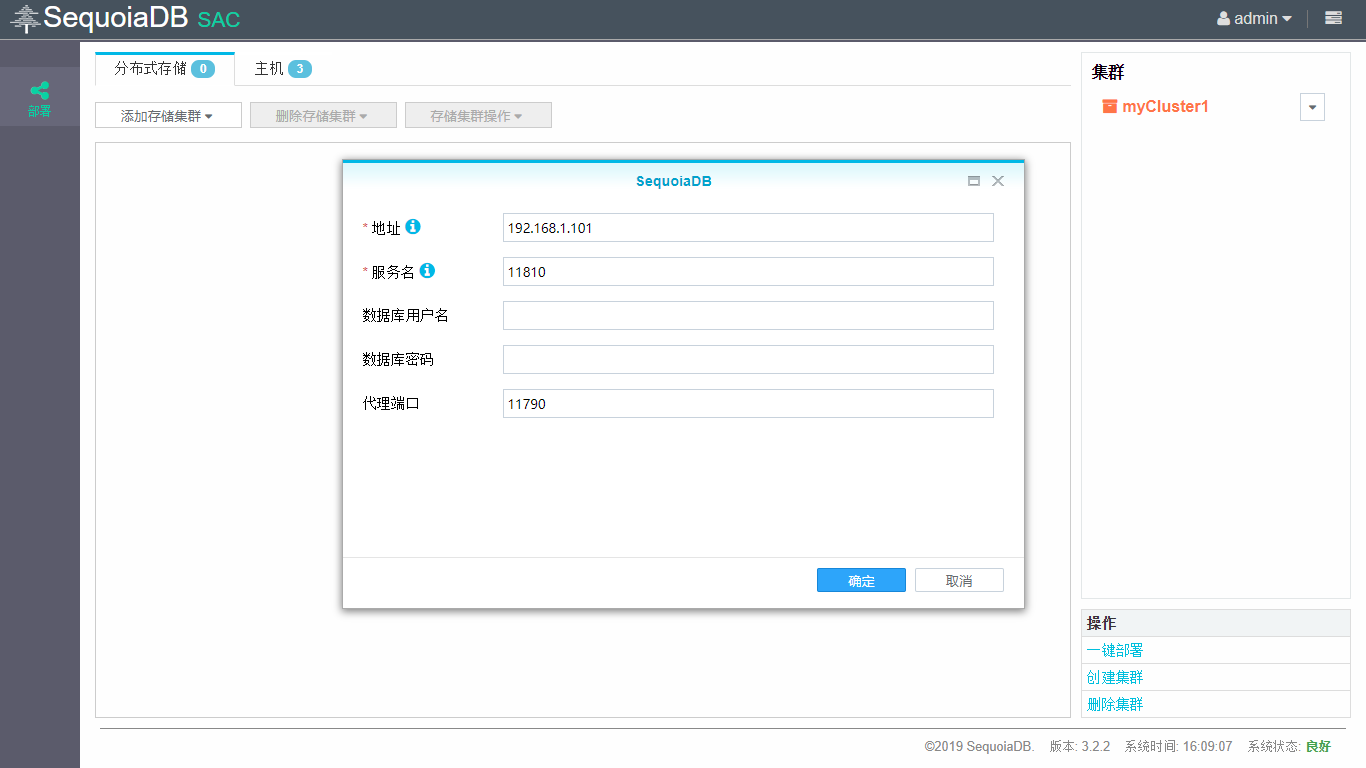Click the 版本: 3.2.2 footer text

(x=1080, y=746)
